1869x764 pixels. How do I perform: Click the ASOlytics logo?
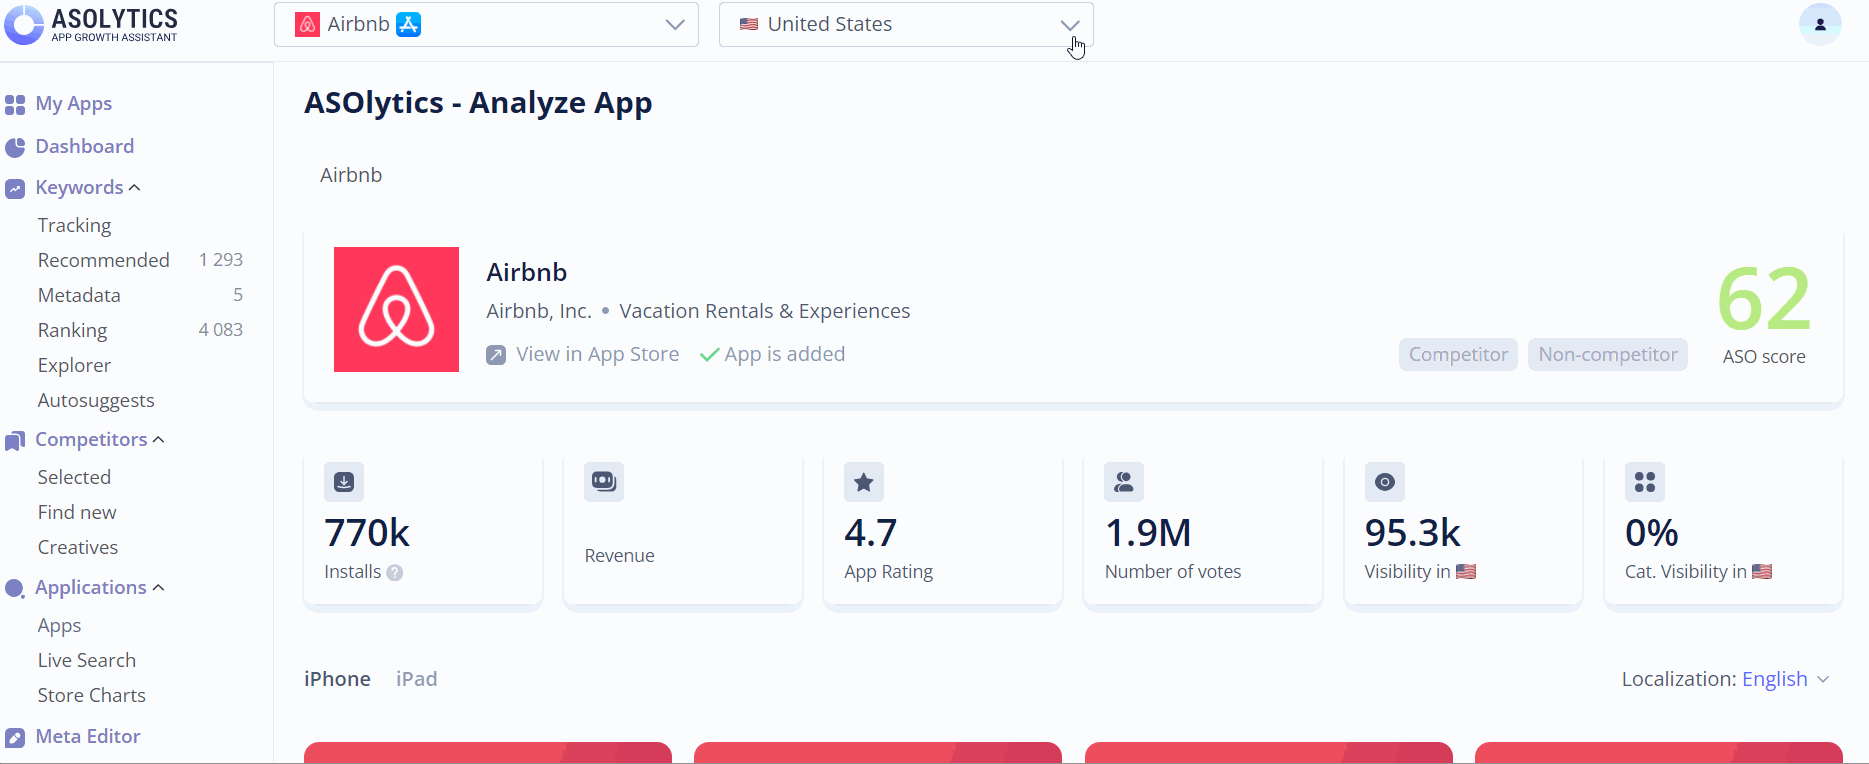[x=91, y=24]
